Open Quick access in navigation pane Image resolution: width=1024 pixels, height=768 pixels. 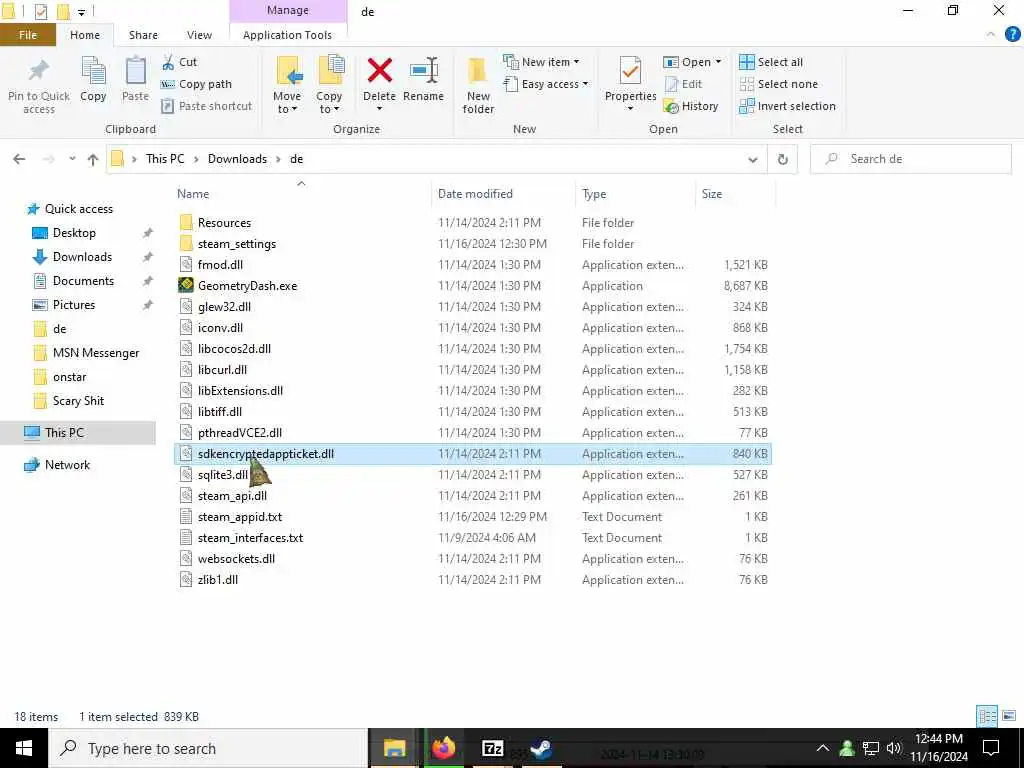point(78,209)
